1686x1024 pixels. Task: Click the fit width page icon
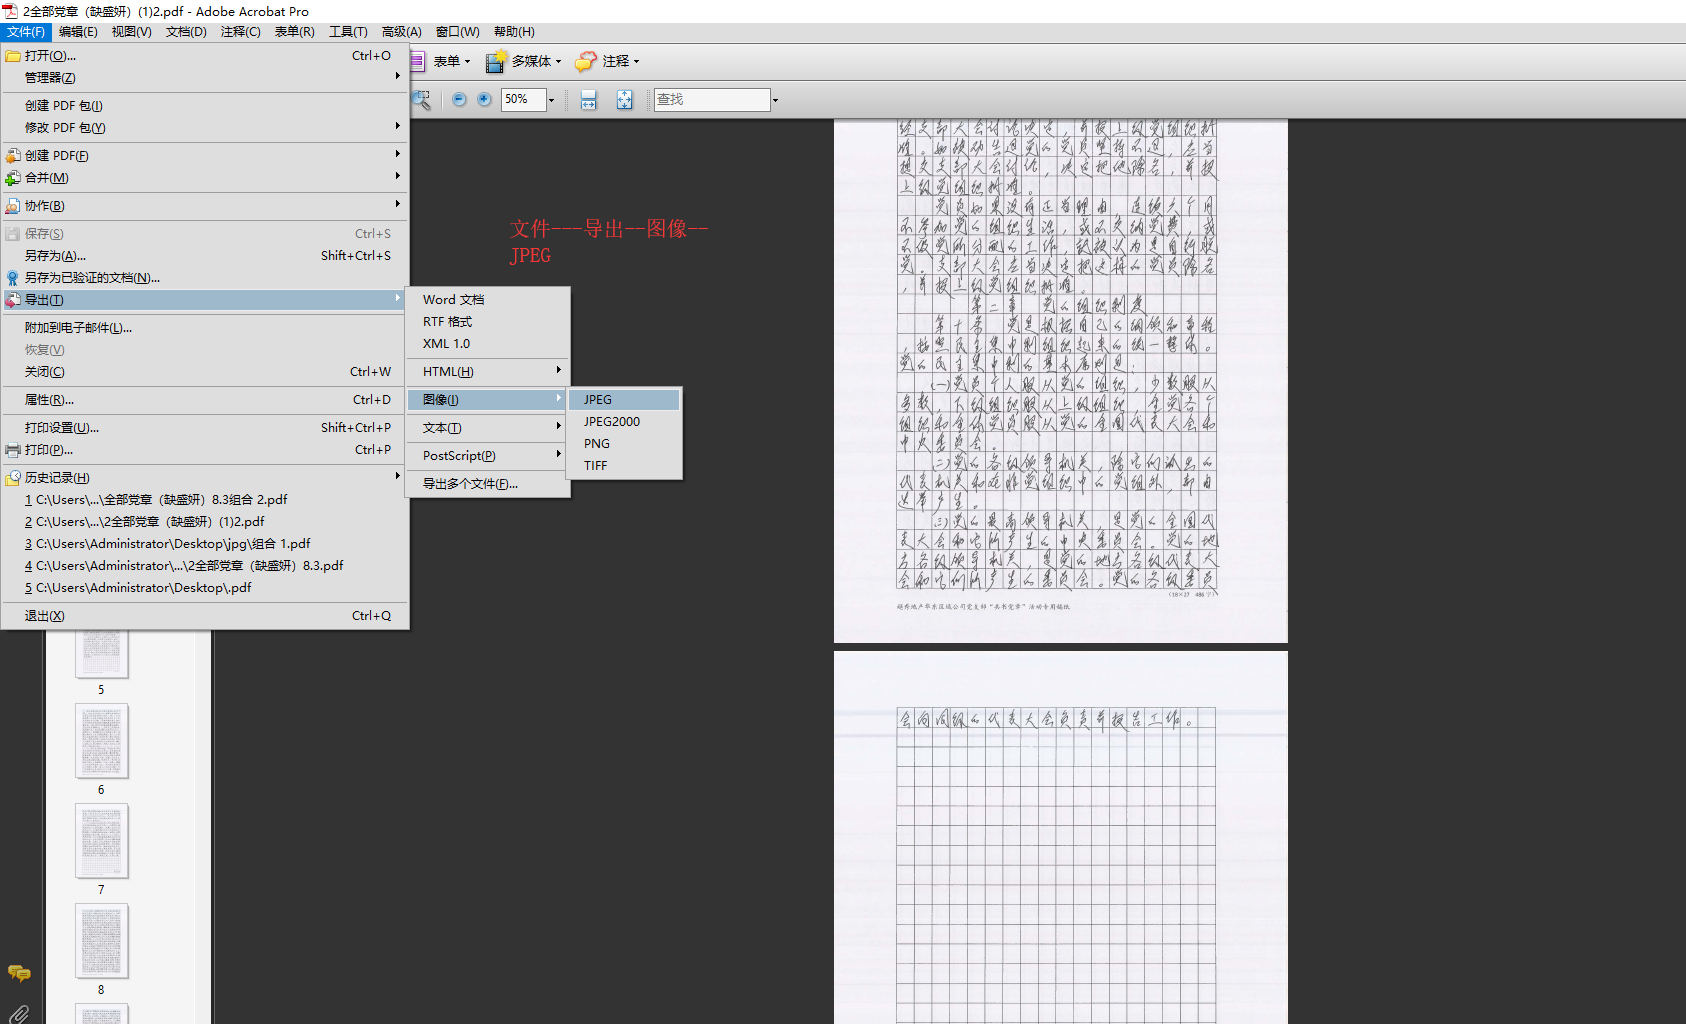tap(588, 100)
